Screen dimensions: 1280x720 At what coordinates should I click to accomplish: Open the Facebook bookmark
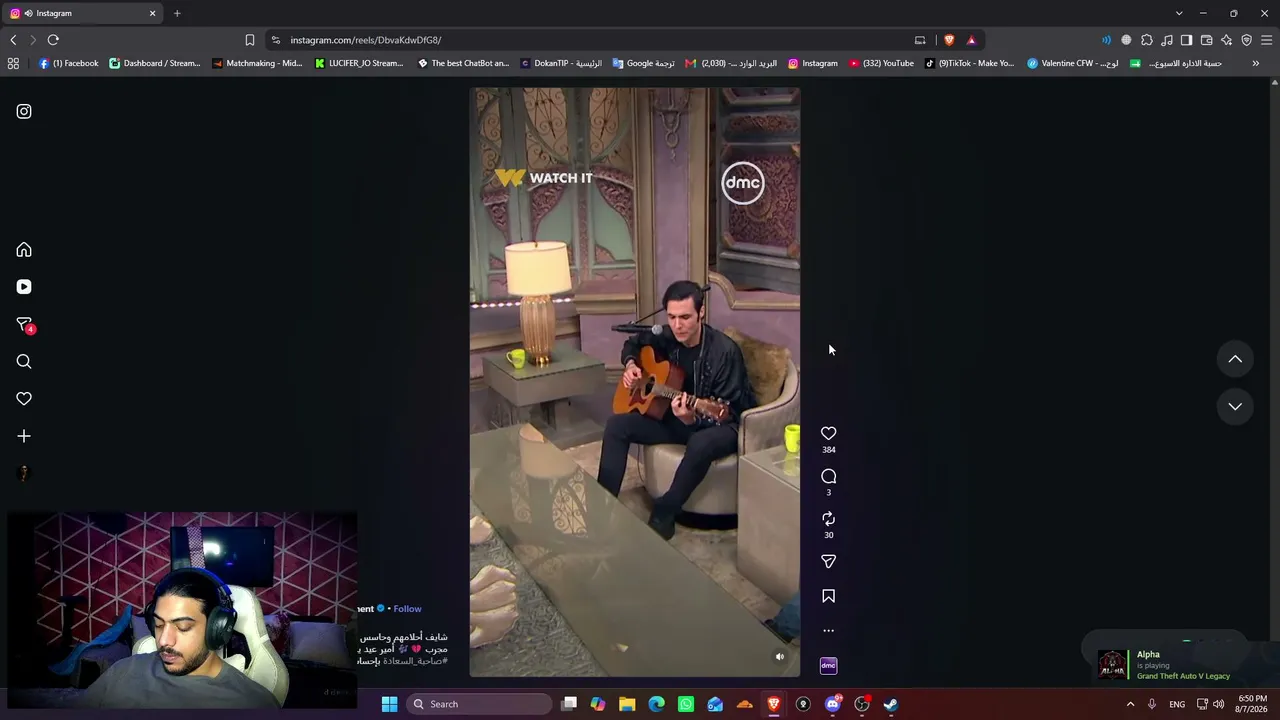coord(68,63)
